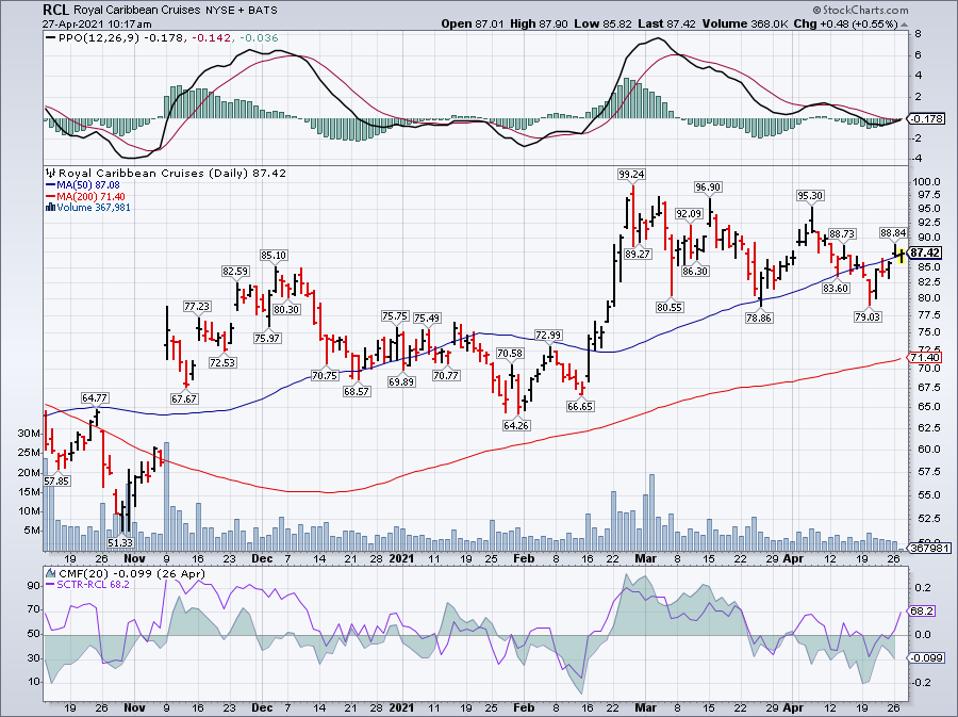Click the -0.178 tag on PPO right axis

(928, 119)
